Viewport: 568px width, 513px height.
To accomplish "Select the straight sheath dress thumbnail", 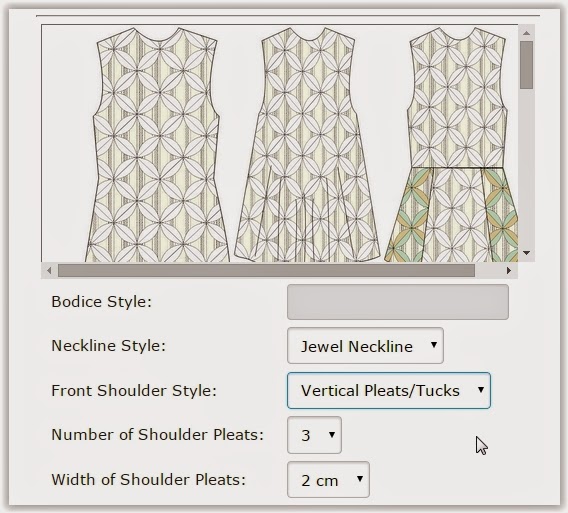I will [x=158, y=145].
